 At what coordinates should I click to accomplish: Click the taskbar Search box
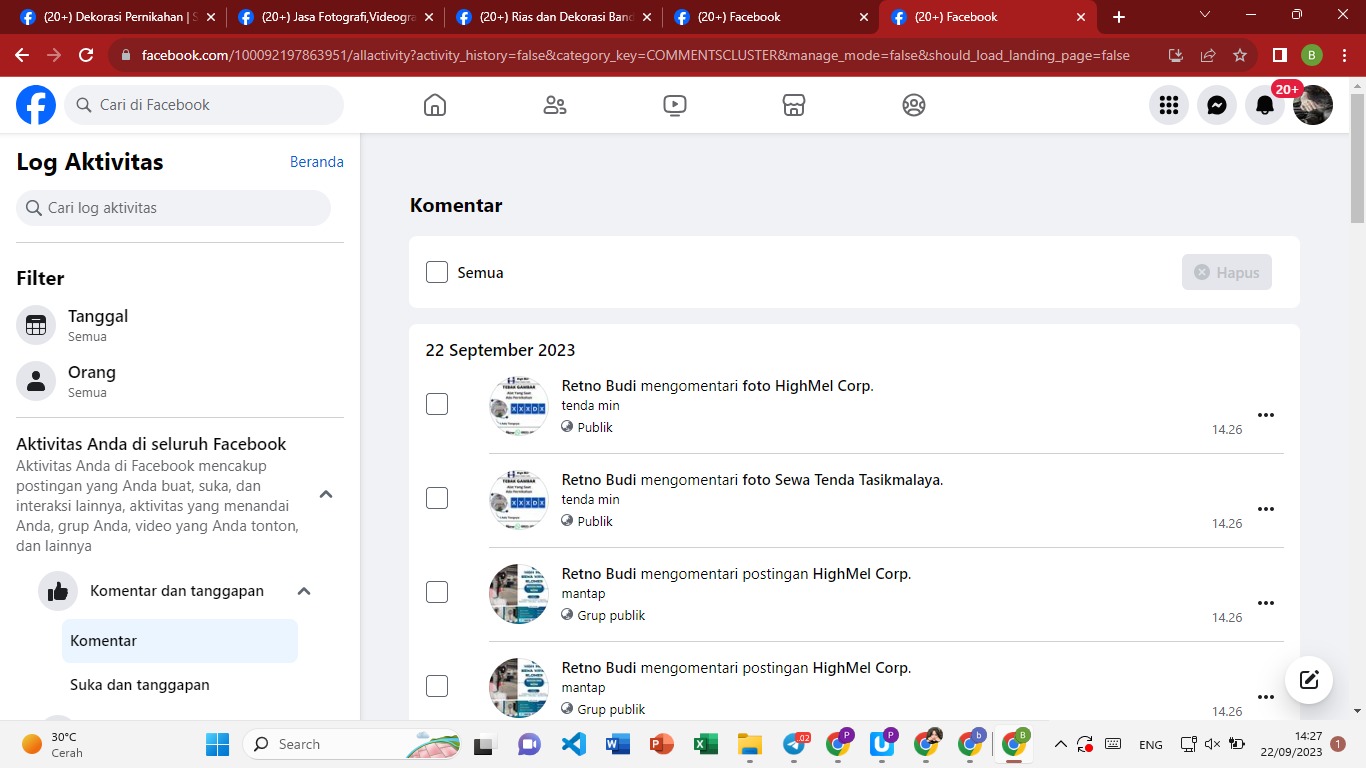tap(350, 744)
